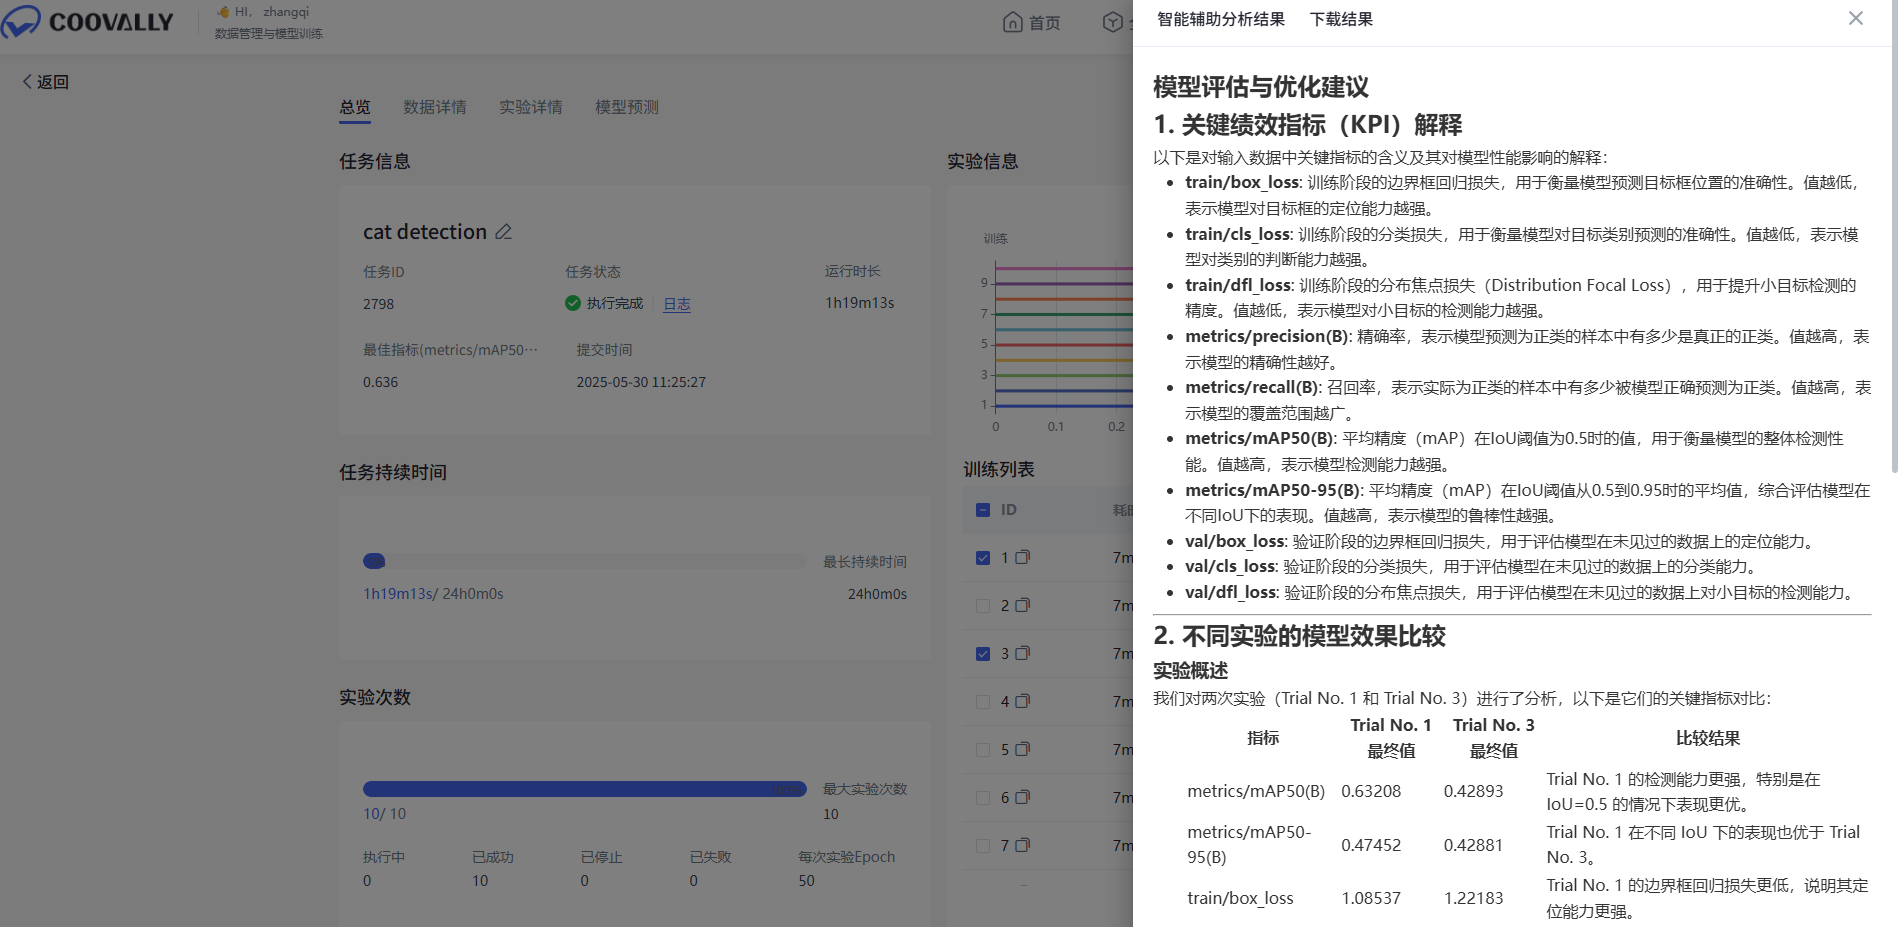Click the task duration progress bar
The width and height of the screenshot is (1898, 927).
[585, 561]
